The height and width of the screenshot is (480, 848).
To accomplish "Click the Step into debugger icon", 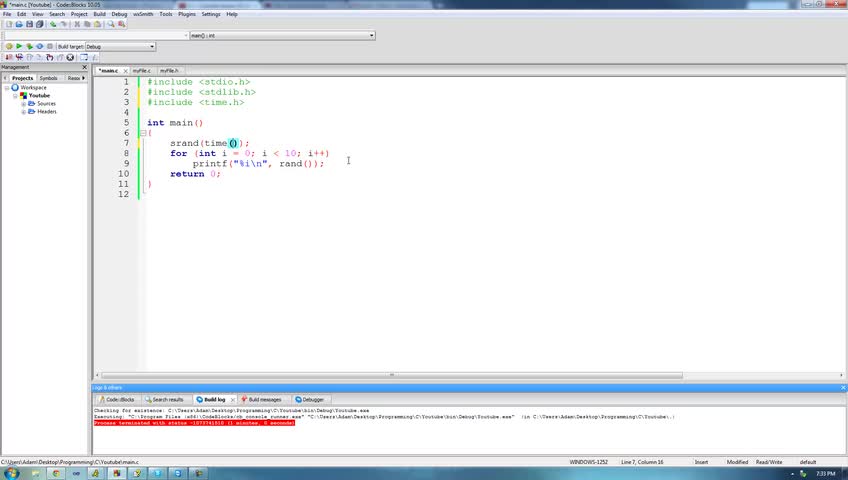I will click(50, 57).
